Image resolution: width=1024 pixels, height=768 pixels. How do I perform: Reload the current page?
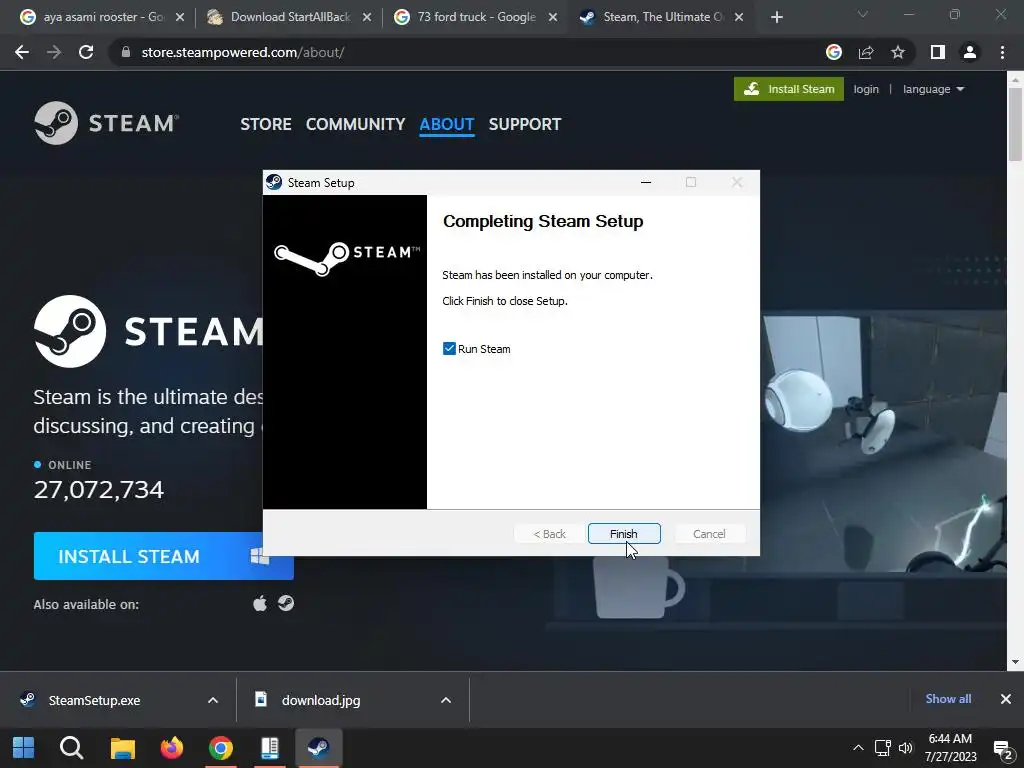pos(86,52)
